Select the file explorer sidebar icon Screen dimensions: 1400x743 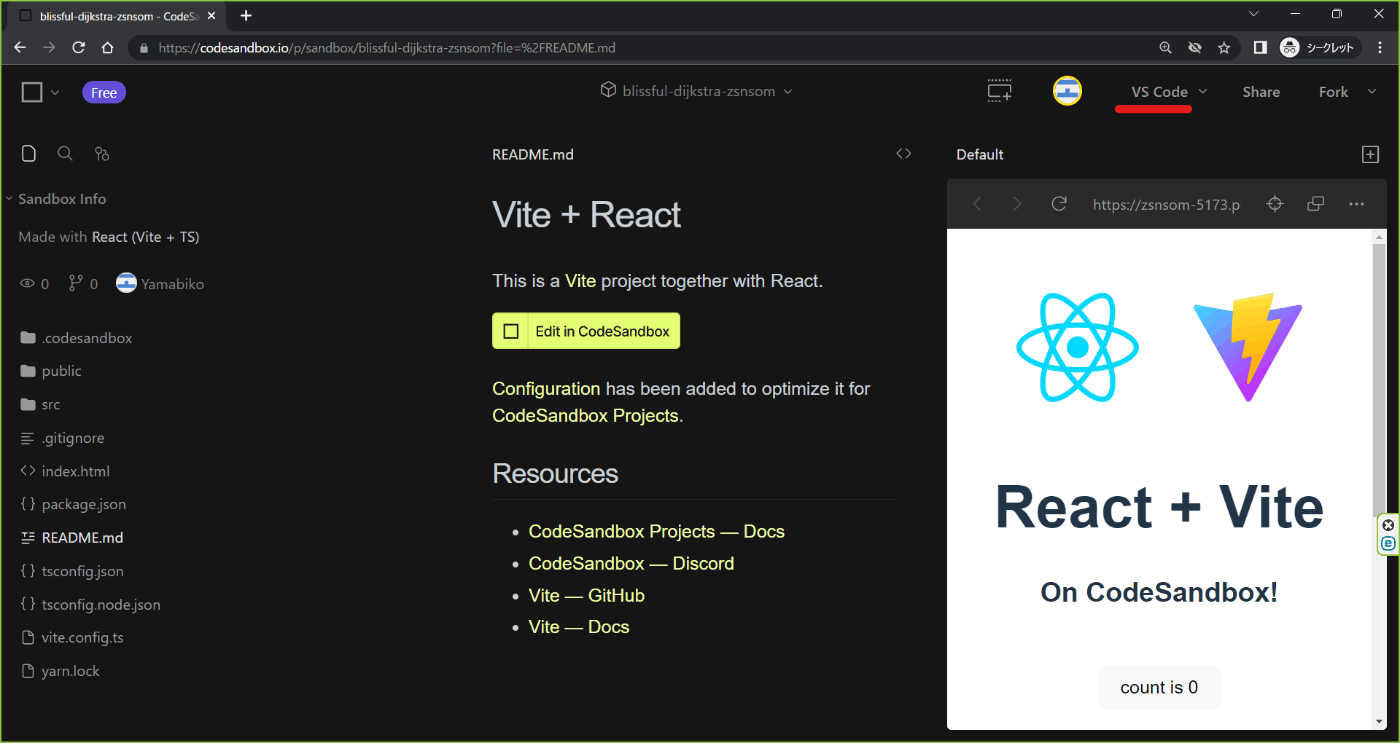point(29,153)
